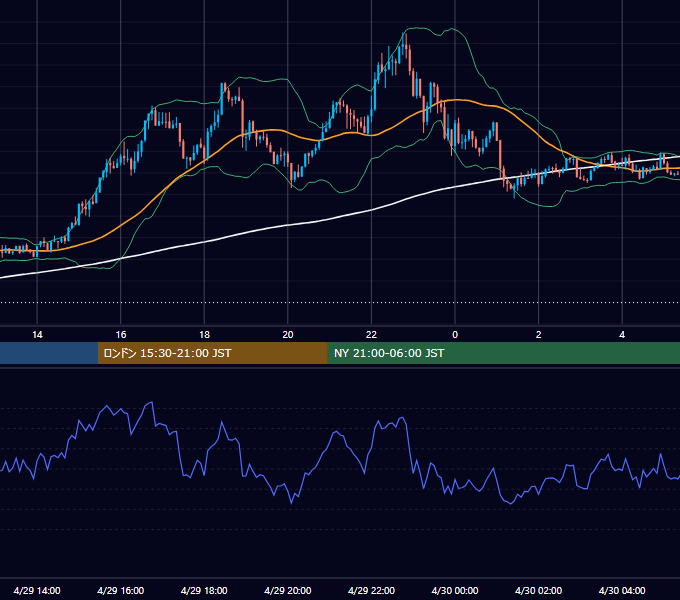This screenshot has height=600, width=680.
Task: Click the 4/30 02:00 date label
Action: [538, 590]
